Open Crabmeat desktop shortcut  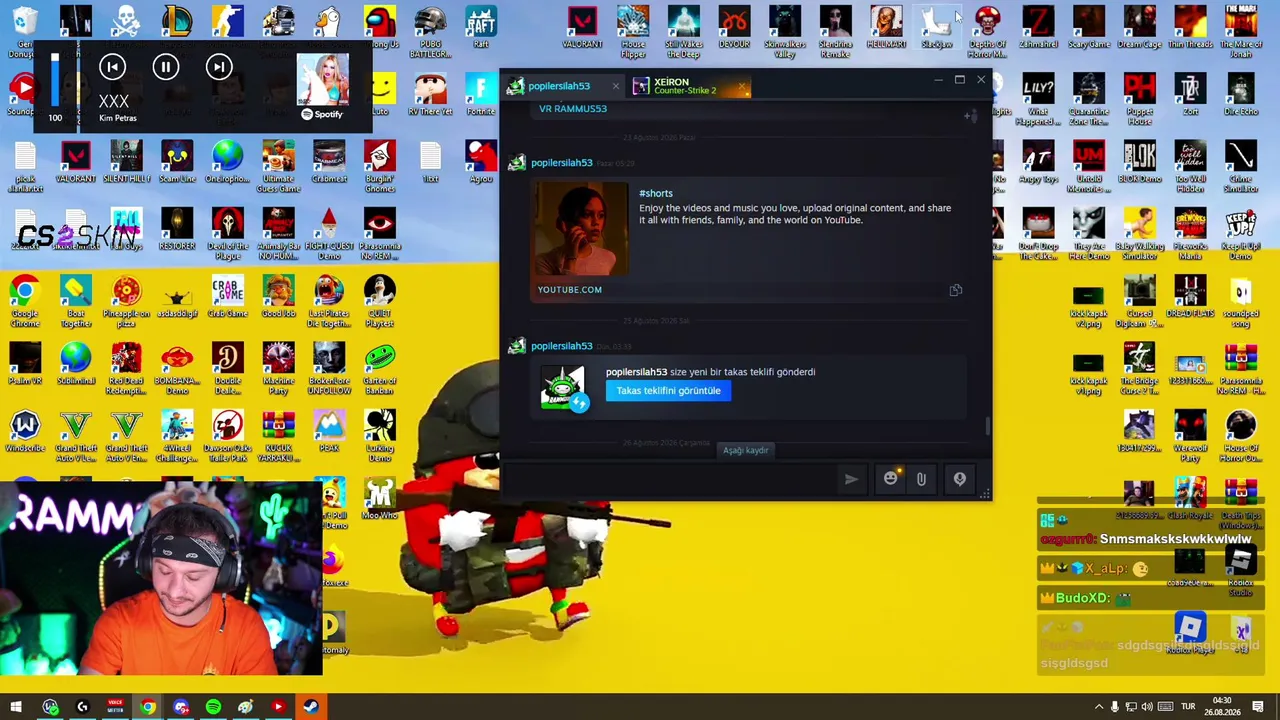329,162
